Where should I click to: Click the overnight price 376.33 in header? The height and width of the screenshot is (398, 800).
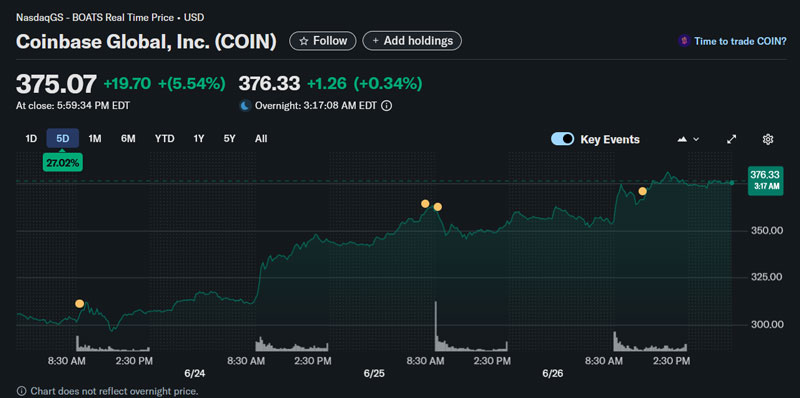269,84
